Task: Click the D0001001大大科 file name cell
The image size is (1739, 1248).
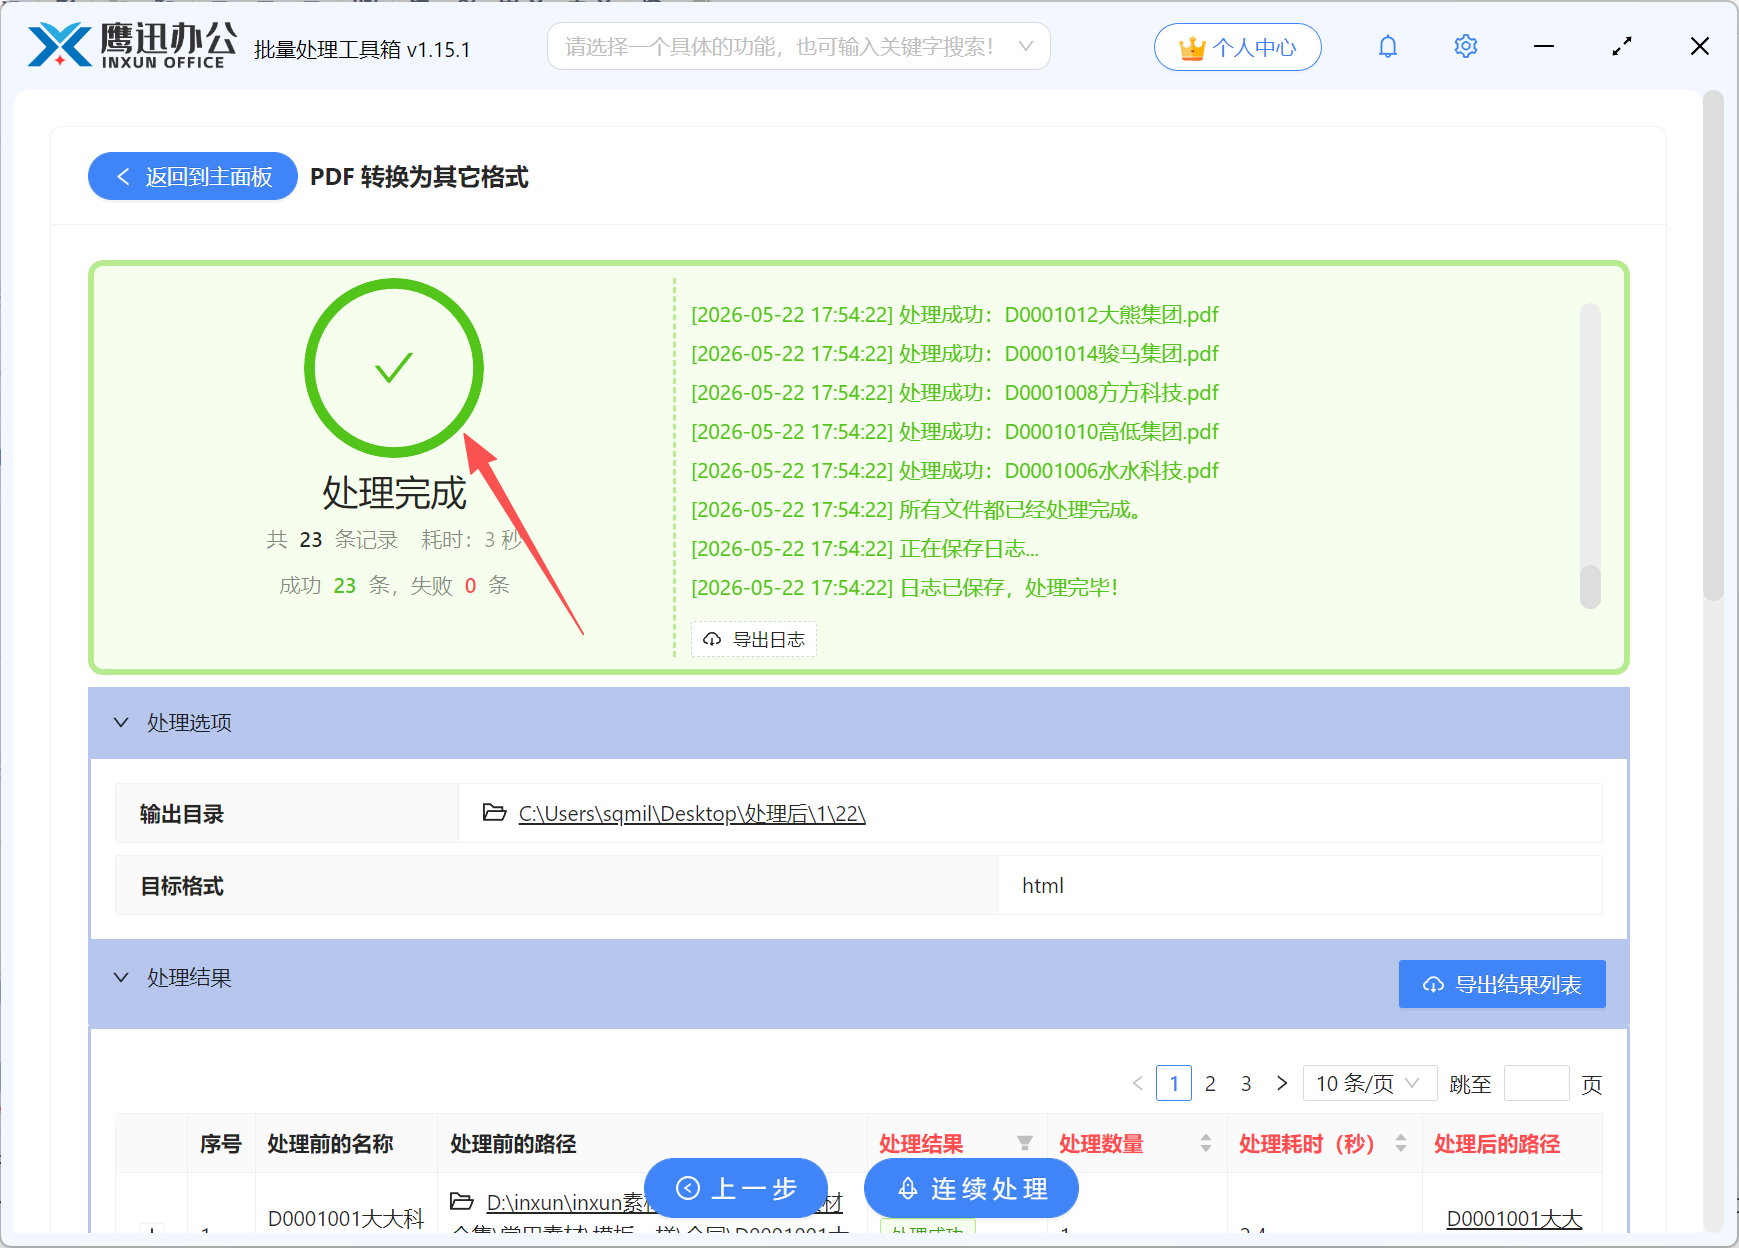Action: (346, 1218)
